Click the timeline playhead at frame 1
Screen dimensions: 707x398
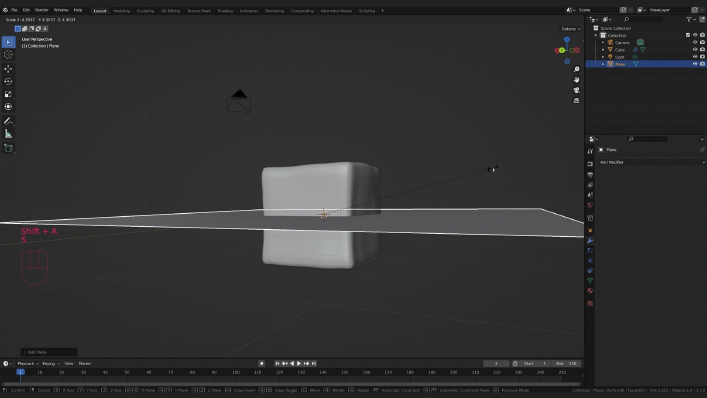click(20, 372)
